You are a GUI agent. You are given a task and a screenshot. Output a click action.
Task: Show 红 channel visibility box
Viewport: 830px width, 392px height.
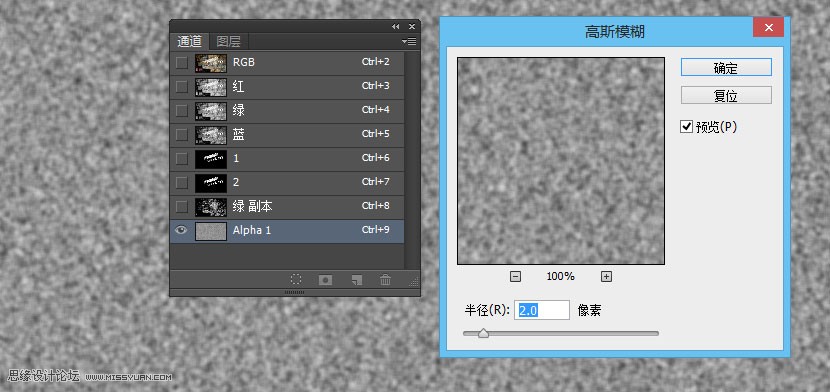(182, 86)
